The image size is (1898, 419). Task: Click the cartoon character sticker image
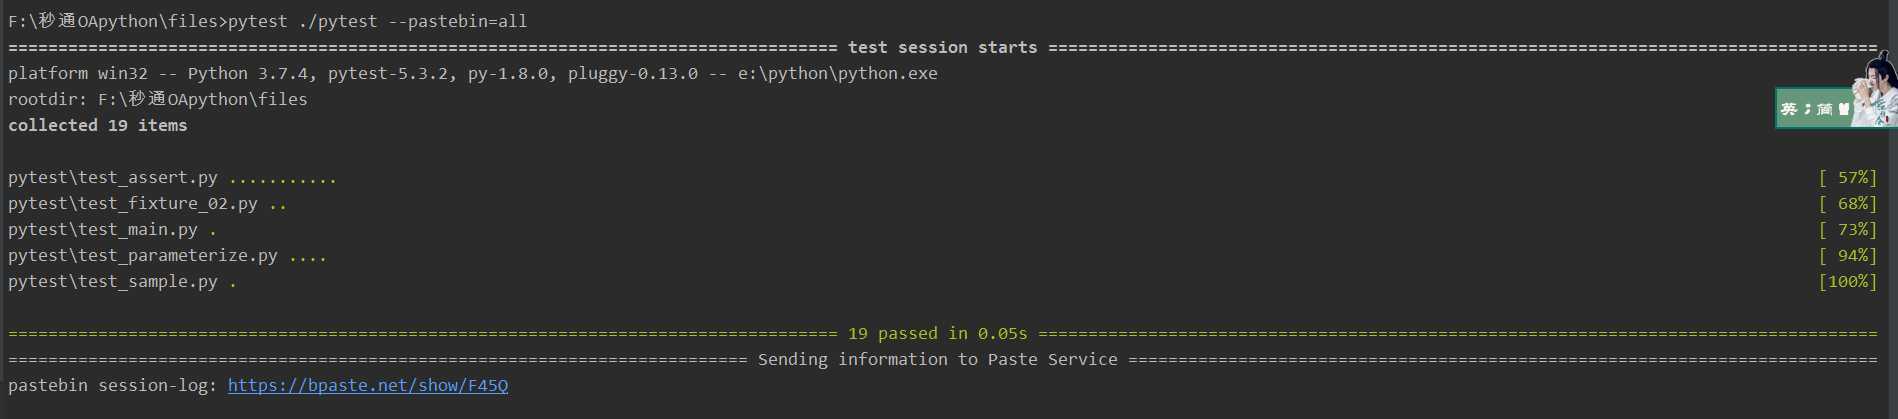tap(1875, 90)
